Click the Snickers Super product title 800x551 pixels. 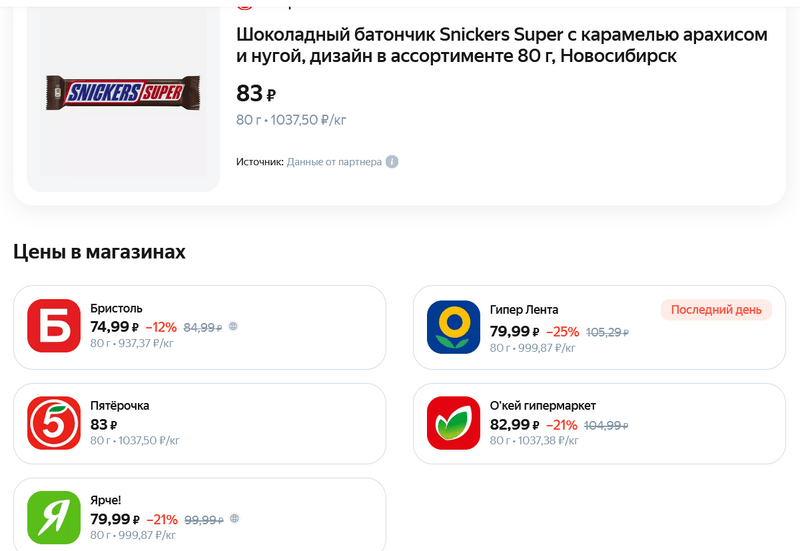[501, 45]
